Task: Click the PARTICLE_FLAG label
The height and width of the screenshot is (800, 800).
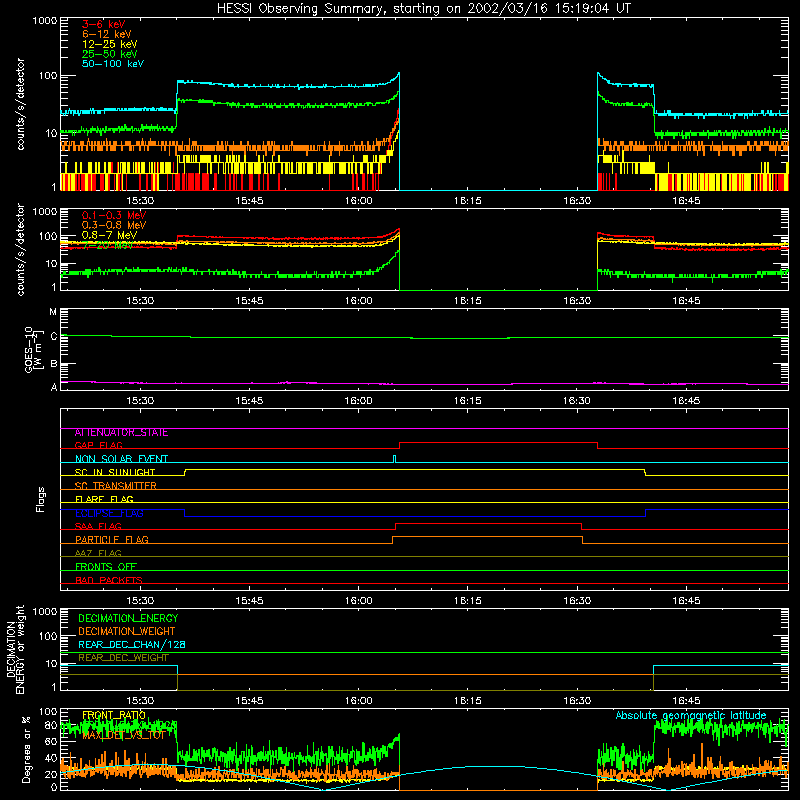Action: coord(112,539)
